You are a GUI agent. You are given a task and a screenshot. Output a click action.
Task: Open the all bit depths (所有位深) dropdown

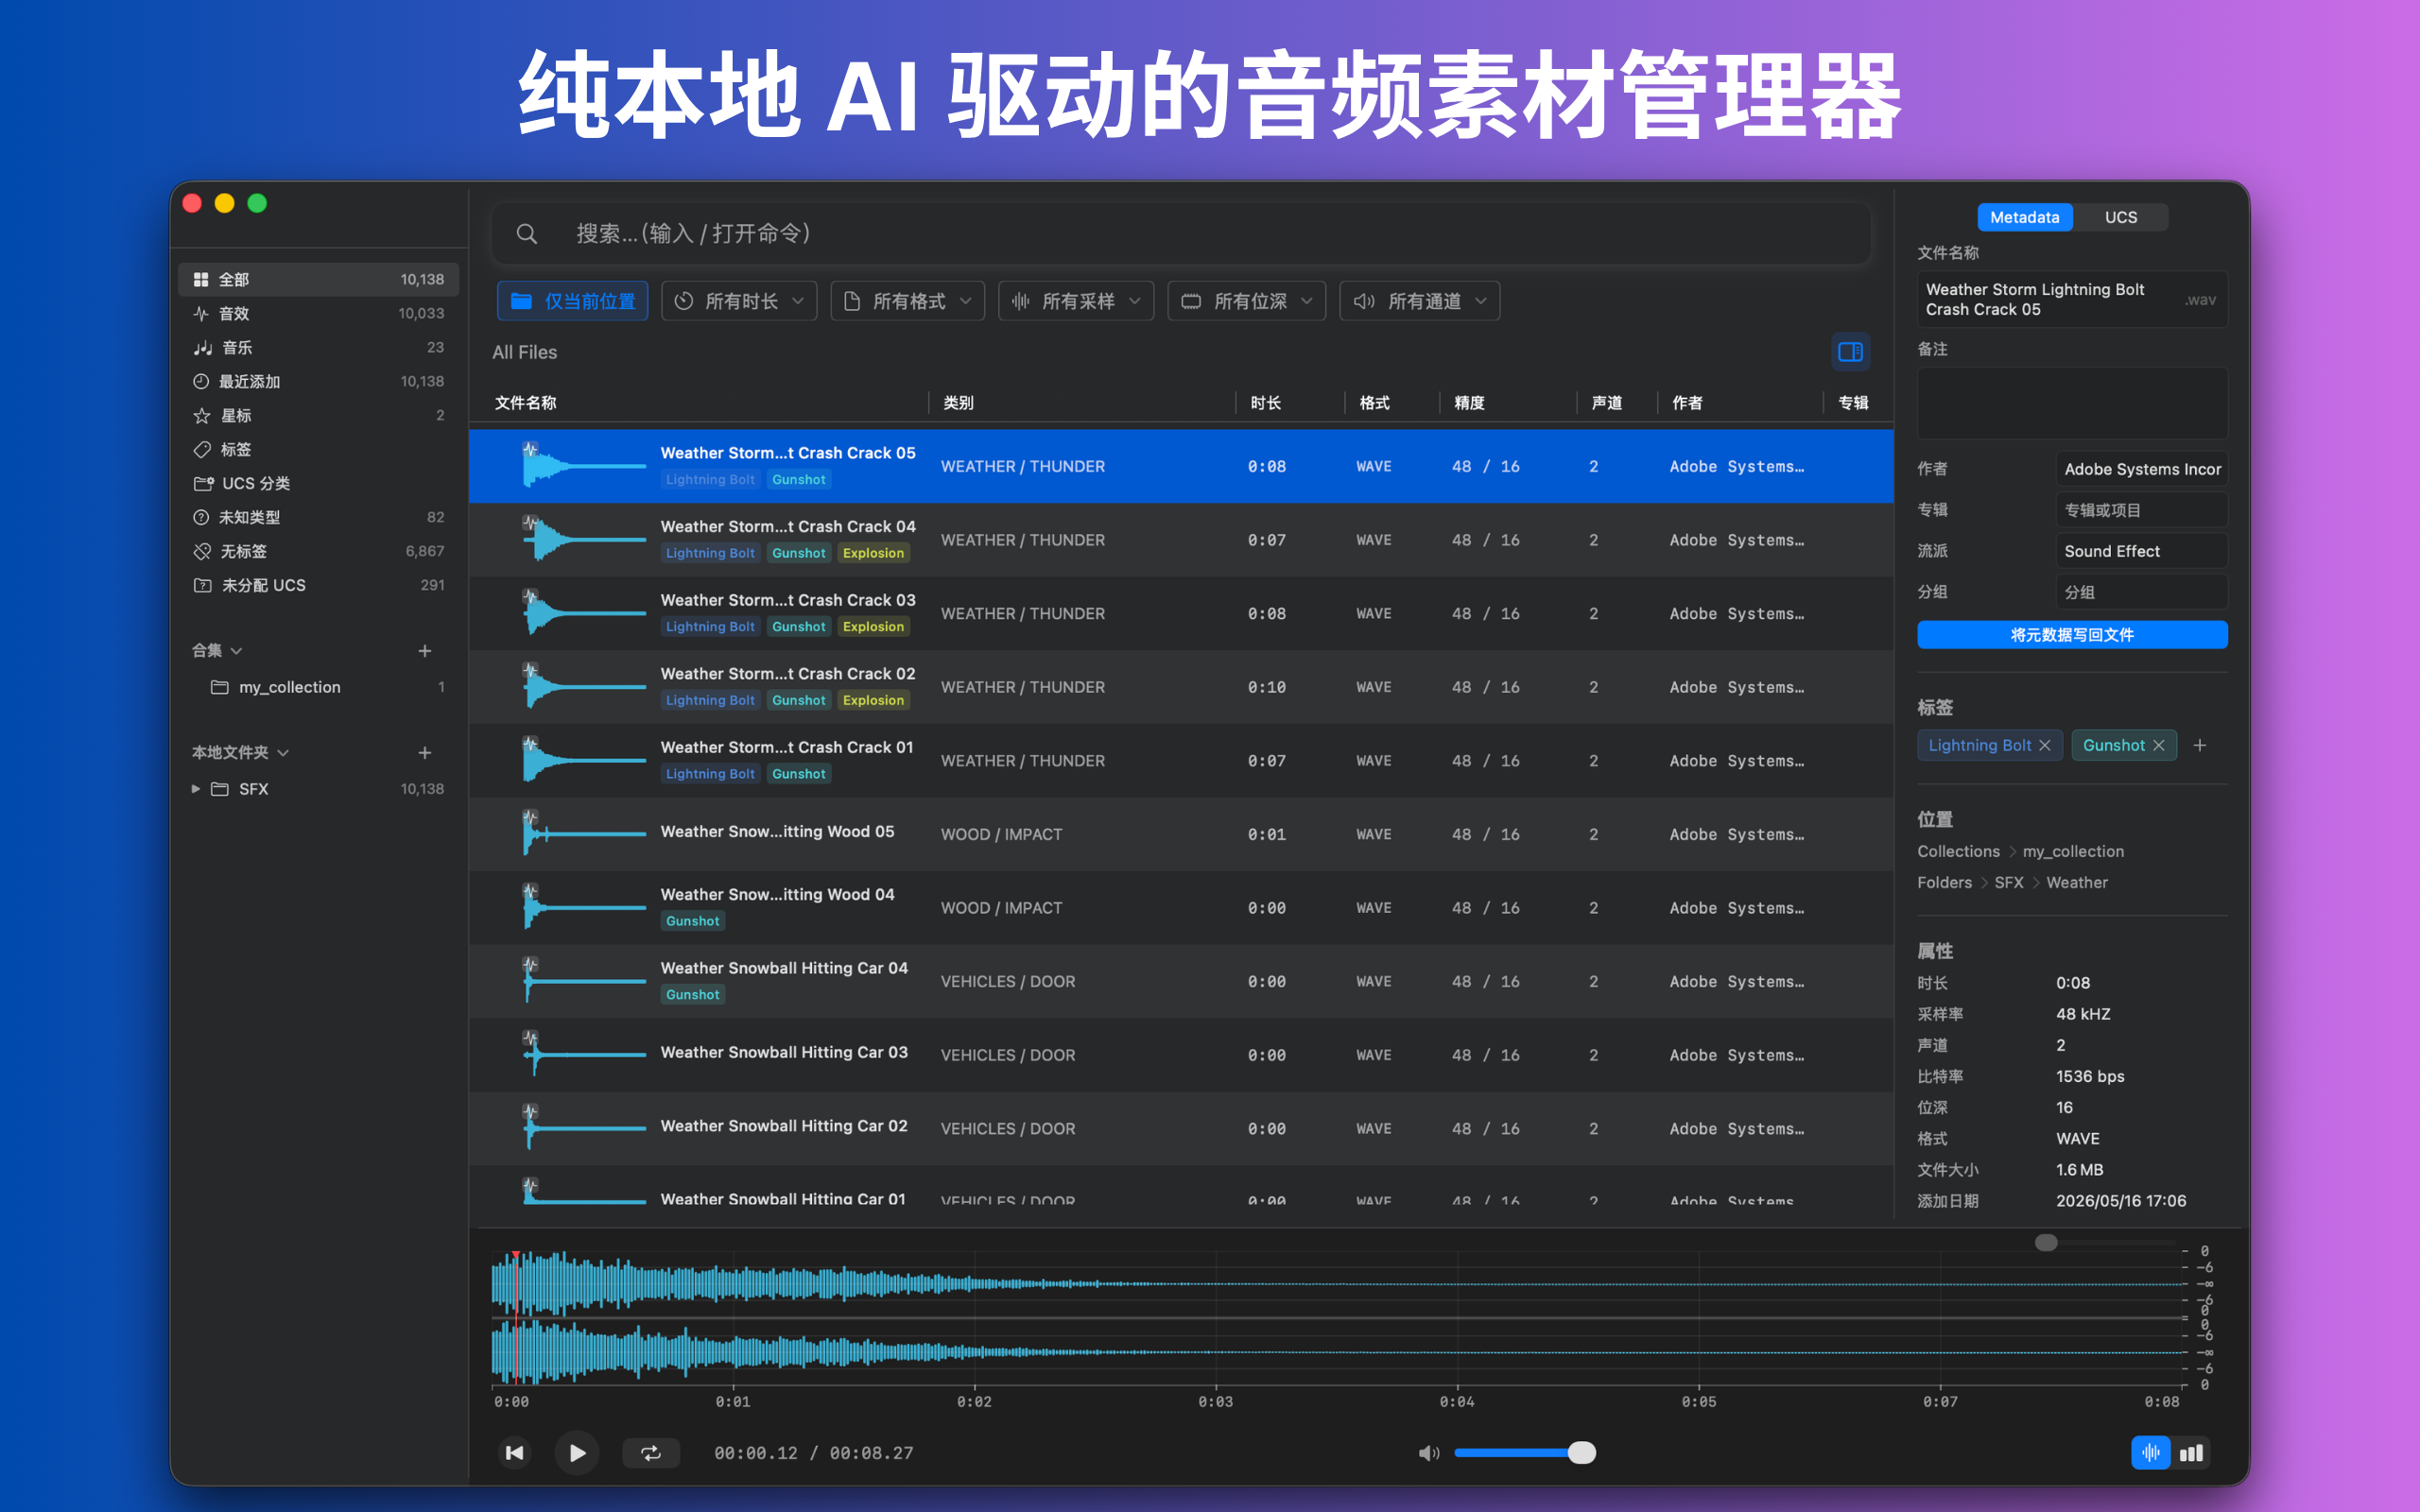[x=1247, y=301]
